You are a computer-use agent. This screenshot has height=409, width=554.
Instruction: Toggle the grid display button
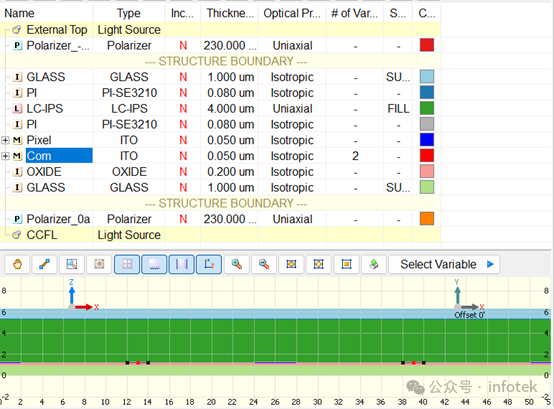pos(127,264)
